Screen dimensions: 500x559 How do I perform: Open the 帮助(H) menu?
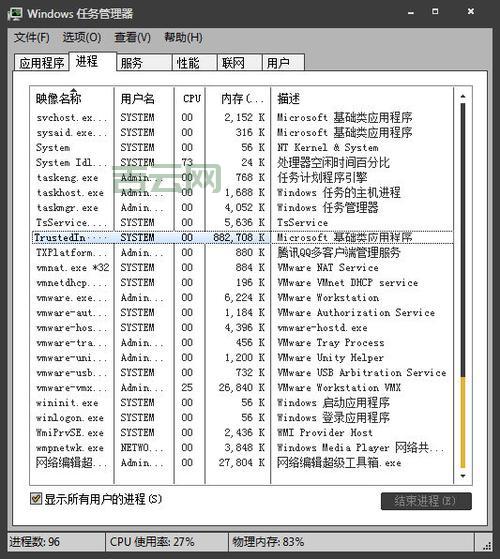pos(183,37)
